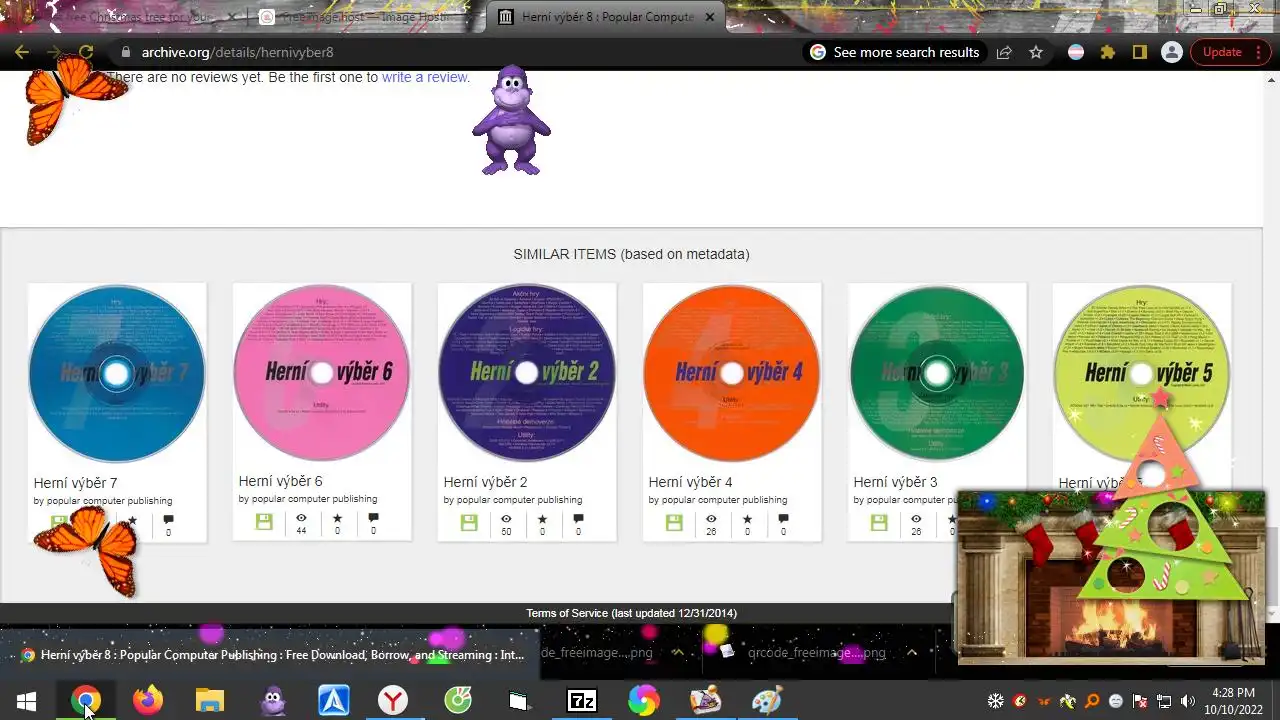This screenshot has height=720, width=1280.
Task: Click the favorites star under Herní výběr 6
Action: (337, 519)
